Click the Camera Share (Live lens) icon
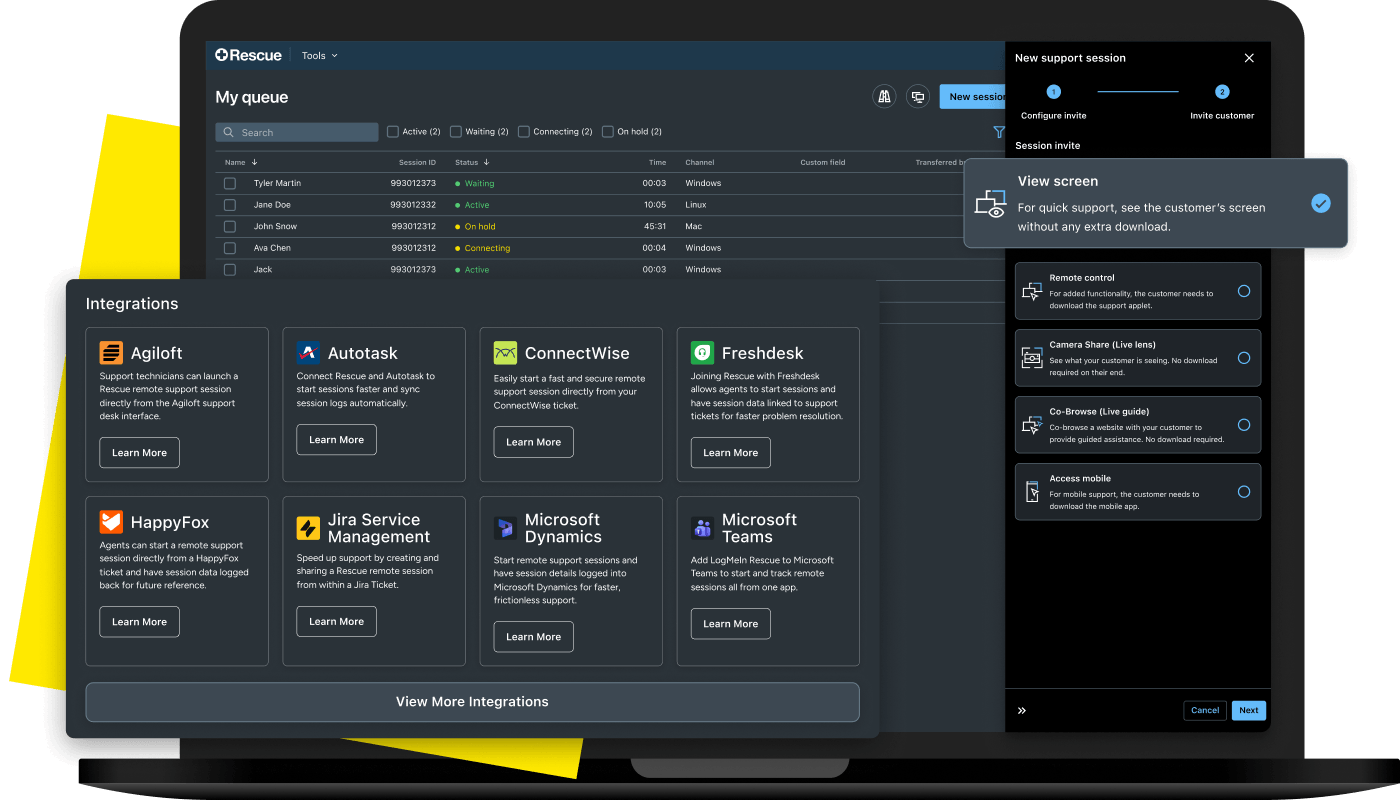This screenshot has height=800, width=1400. (x=1032, y=358)
